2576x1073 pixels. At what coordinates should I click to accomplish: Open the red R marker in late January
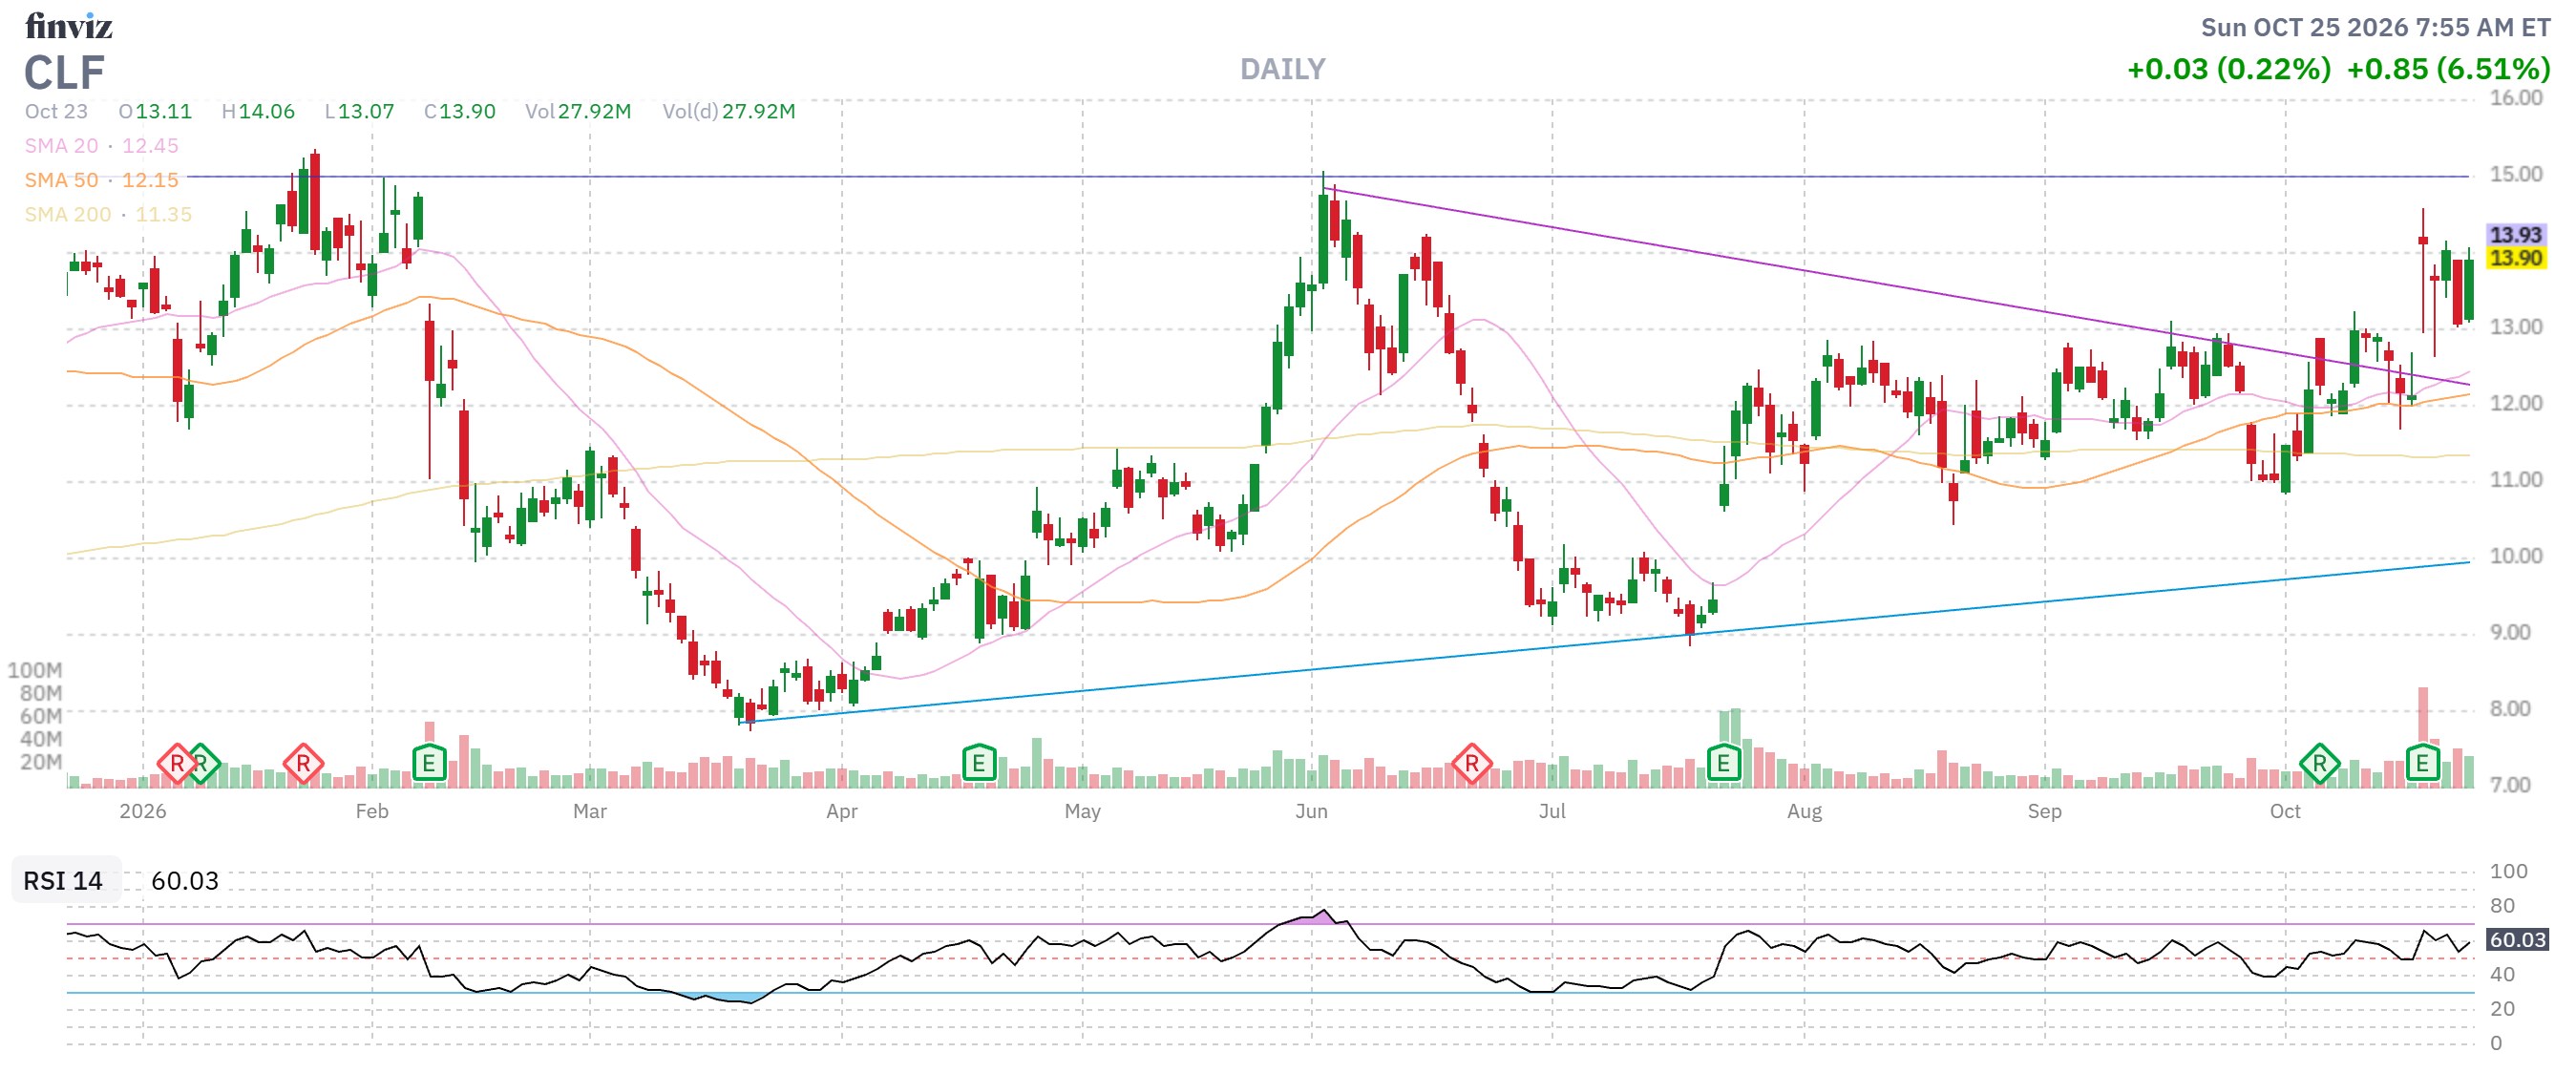pos(303,764)
